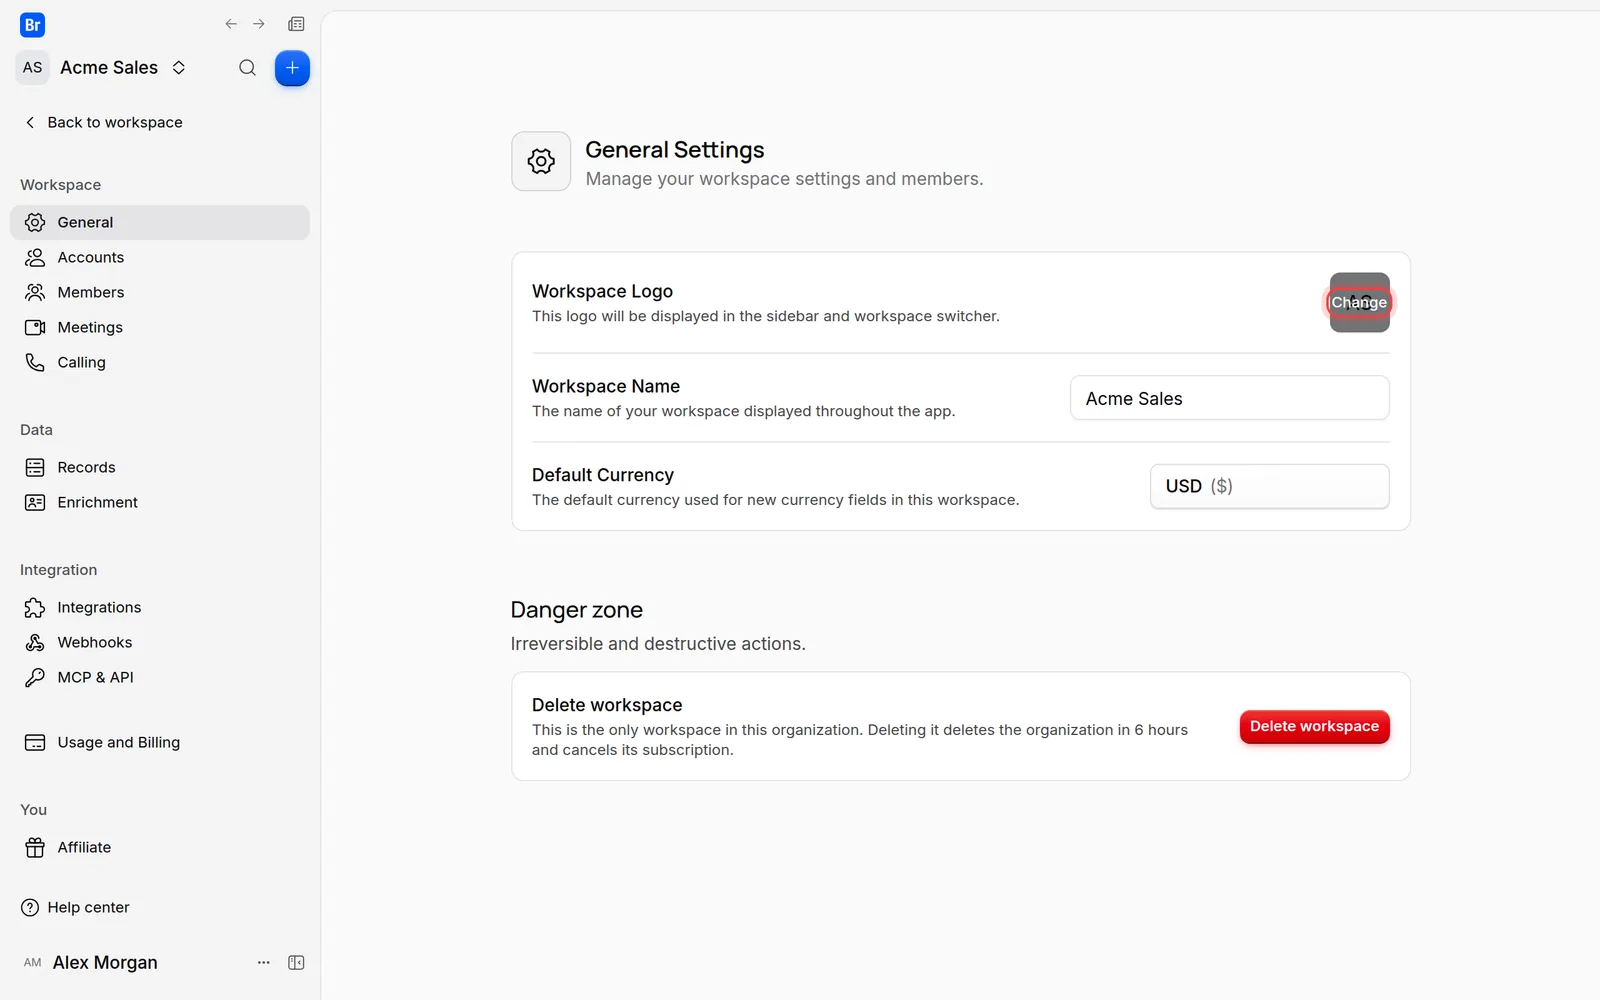The image size is (1600, 1000).
Task: Return via Back to workspace
Action: point(104,122)
